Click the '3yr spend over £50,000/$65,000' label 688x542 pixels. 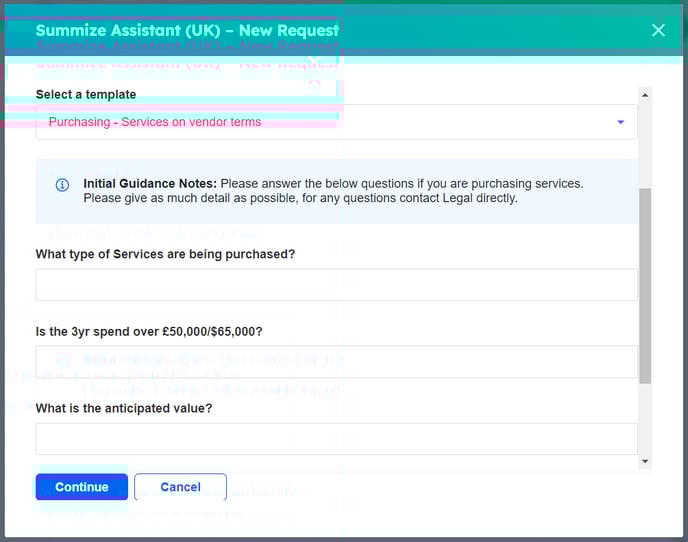click(149, 331)
